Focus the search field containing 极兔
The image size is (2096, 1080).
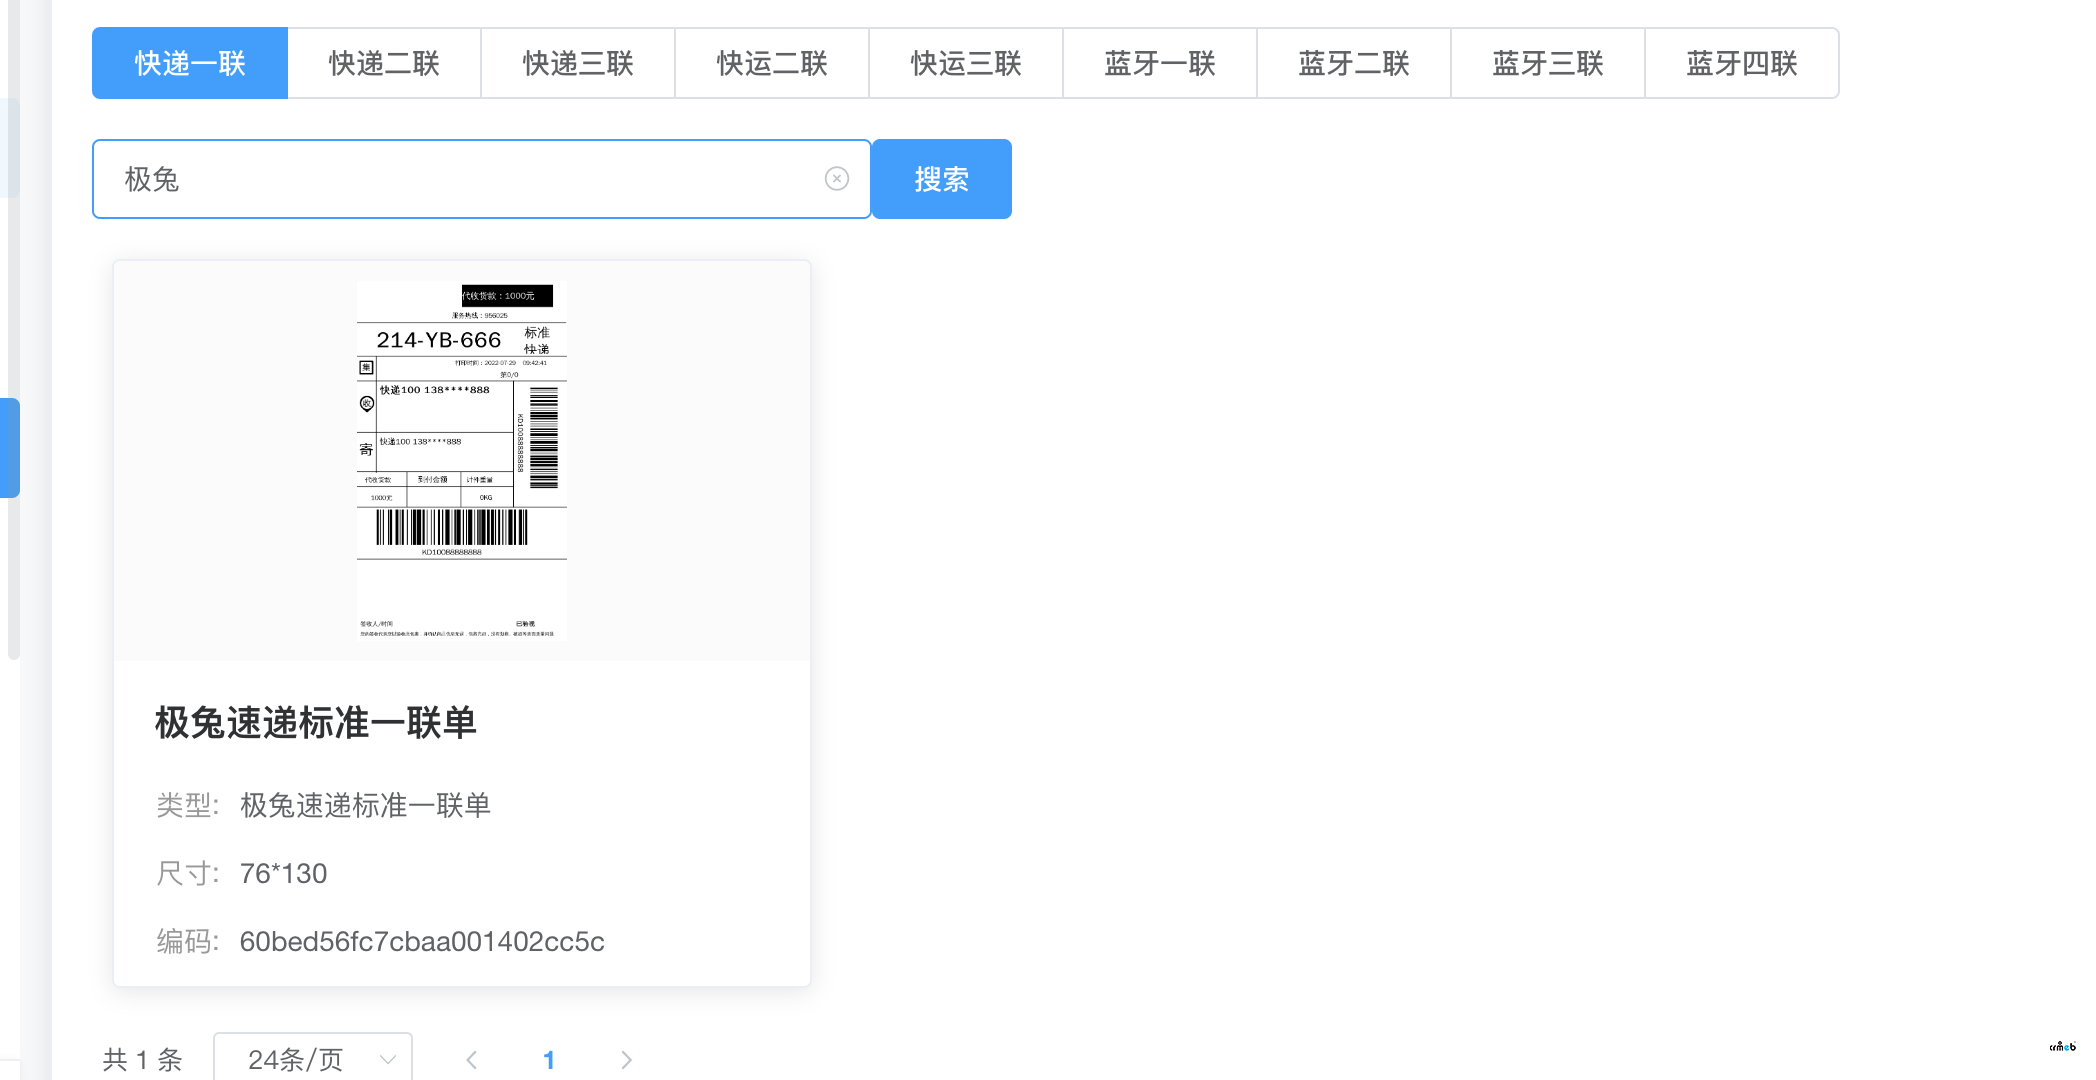[x=482, y=179]
